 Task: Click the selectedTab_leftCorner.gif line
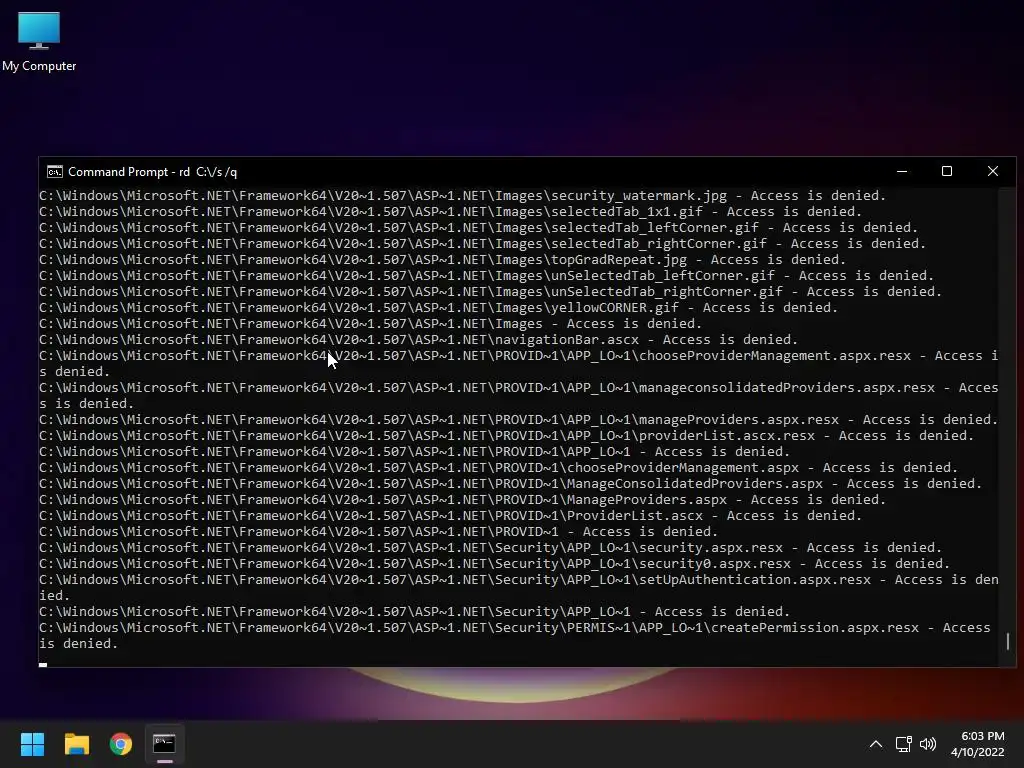coord(479,227)
